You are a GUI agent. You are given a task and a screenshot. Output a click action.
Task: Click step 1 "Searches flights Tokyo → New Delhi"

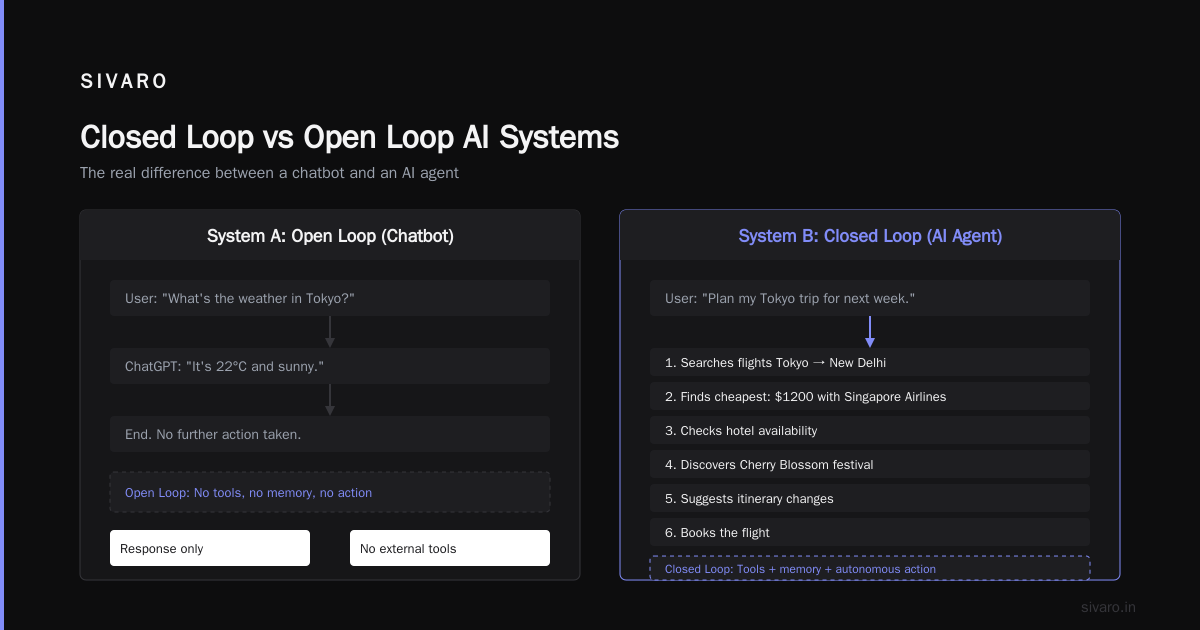point(870,362)
